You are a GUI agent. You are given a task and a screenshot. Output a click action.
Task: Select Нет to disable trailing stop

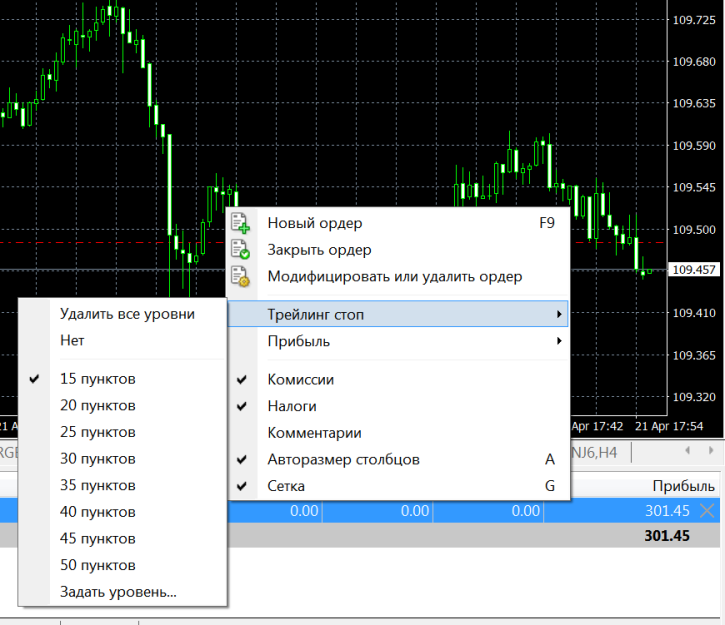[72, 340]
